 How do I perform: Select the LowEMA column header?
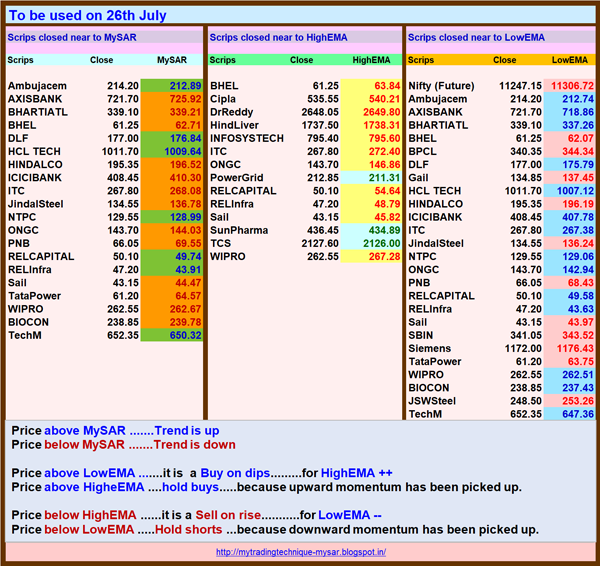[x=569, y=60]
